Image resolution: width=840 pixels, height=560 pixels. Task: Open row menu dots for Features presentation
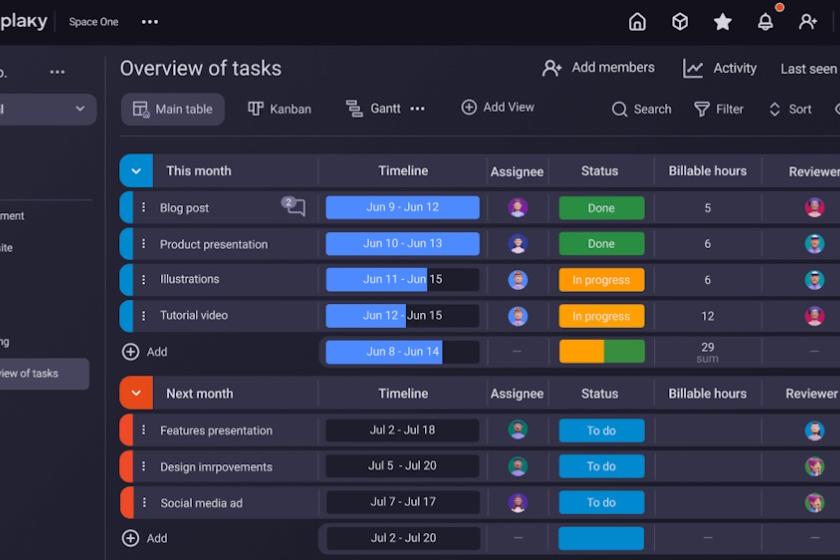click(x=144, y=430)
